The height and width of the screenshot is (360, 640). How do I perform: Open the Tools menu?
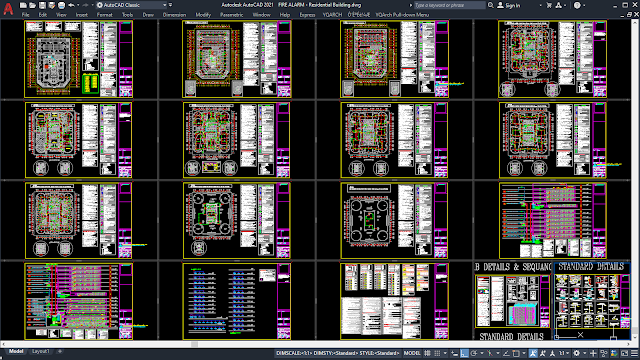[x=127, y=15]
